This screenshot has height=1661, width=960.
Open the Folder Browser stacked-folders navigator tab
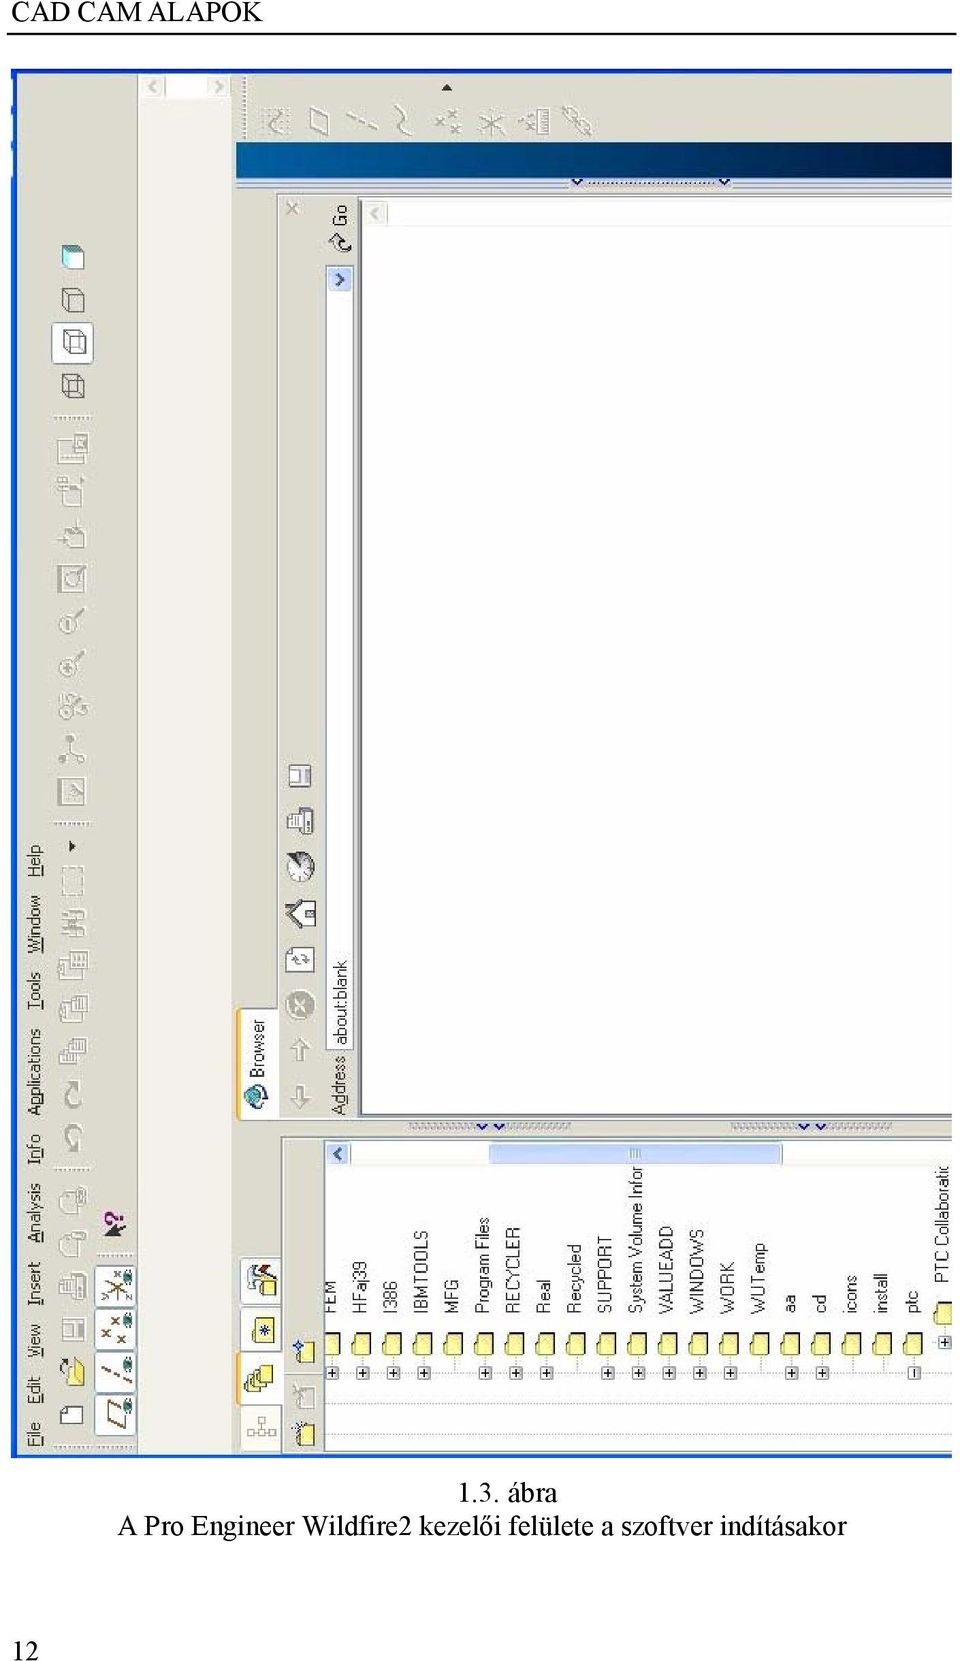coord(259,1380)
